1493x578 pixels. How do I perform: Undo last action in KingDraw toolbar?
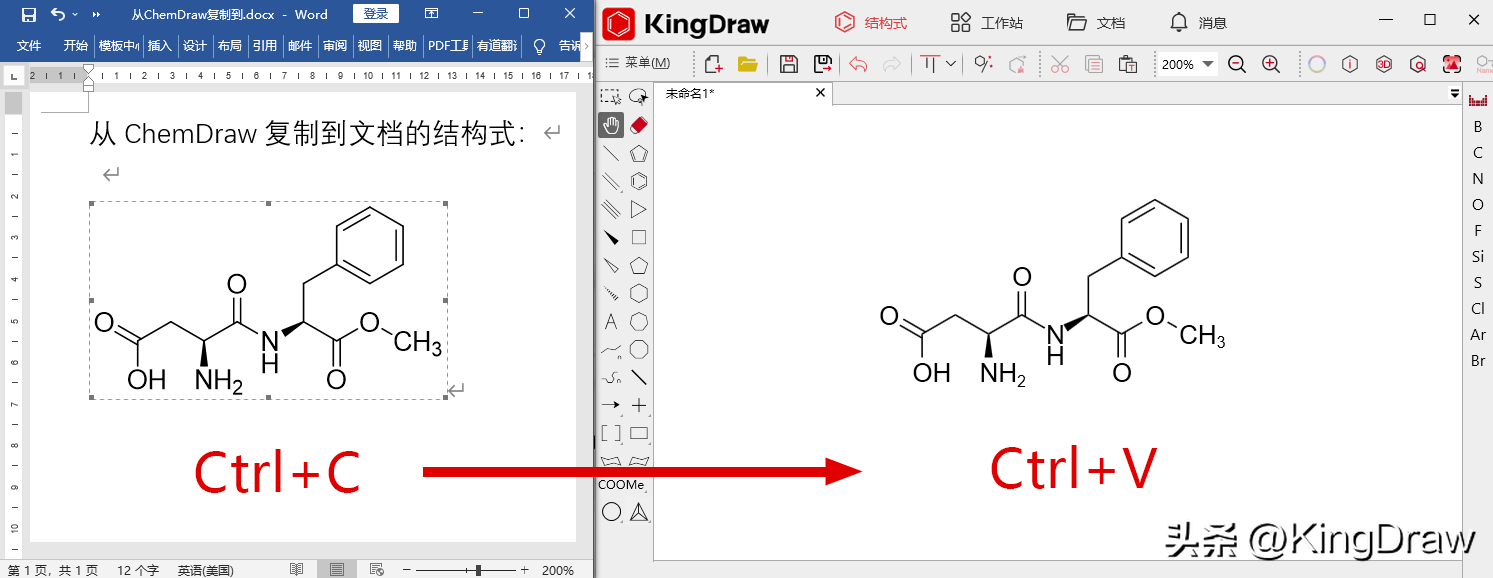[x=858, y=64]
